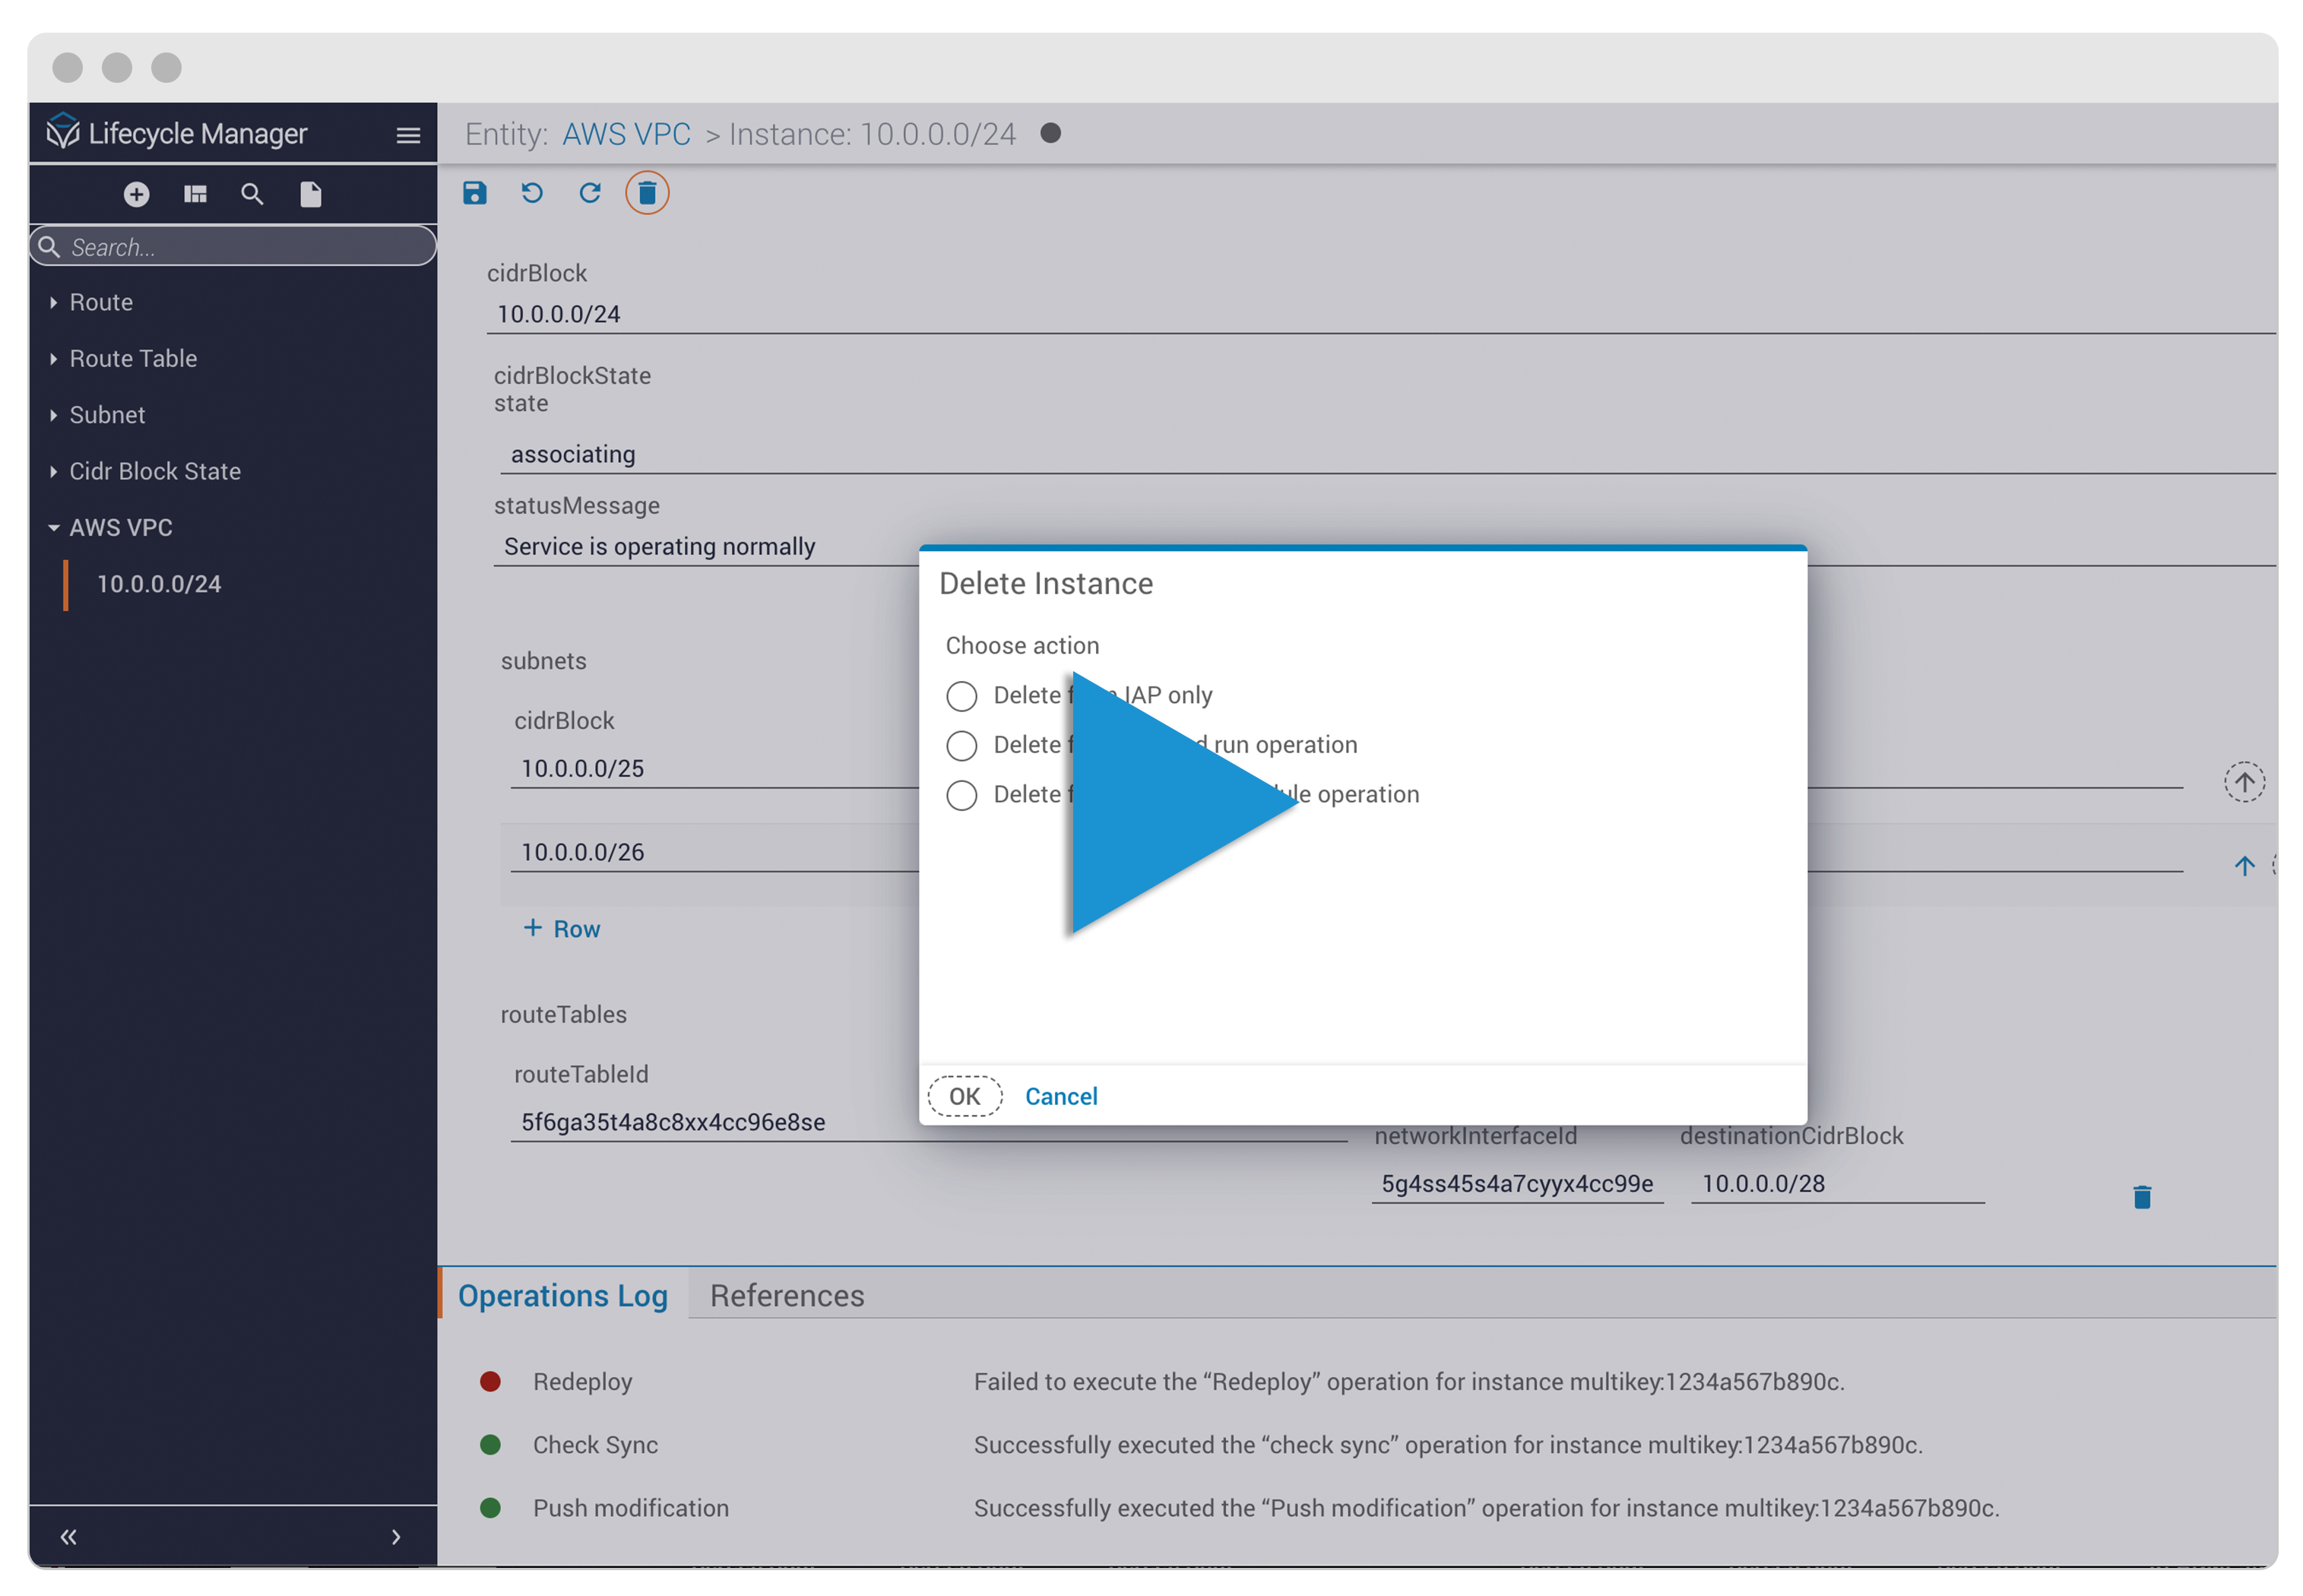Select the 'Delete from IAP only' radio option

(961, 696)
